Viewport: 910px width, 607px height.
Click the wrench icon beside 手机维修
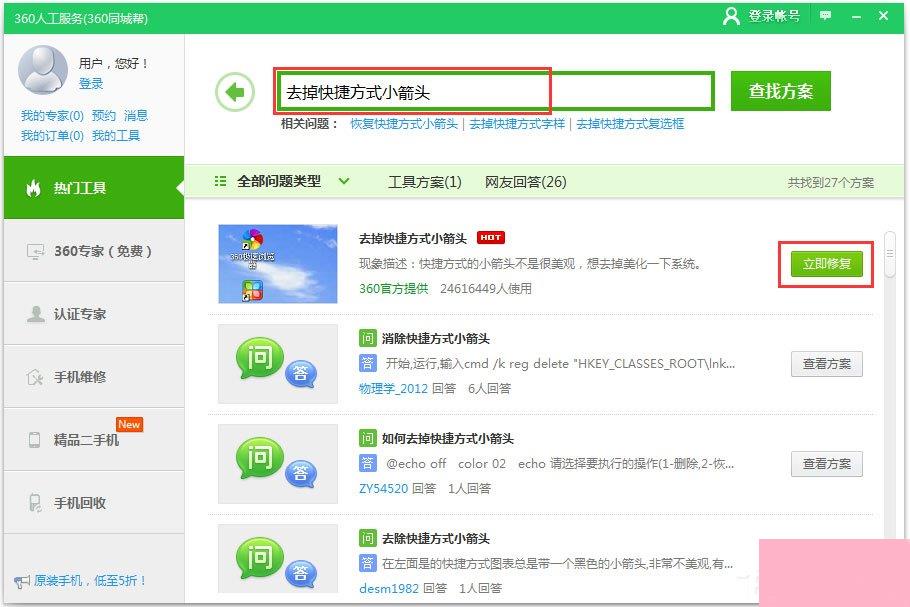(x=35, y=377)
